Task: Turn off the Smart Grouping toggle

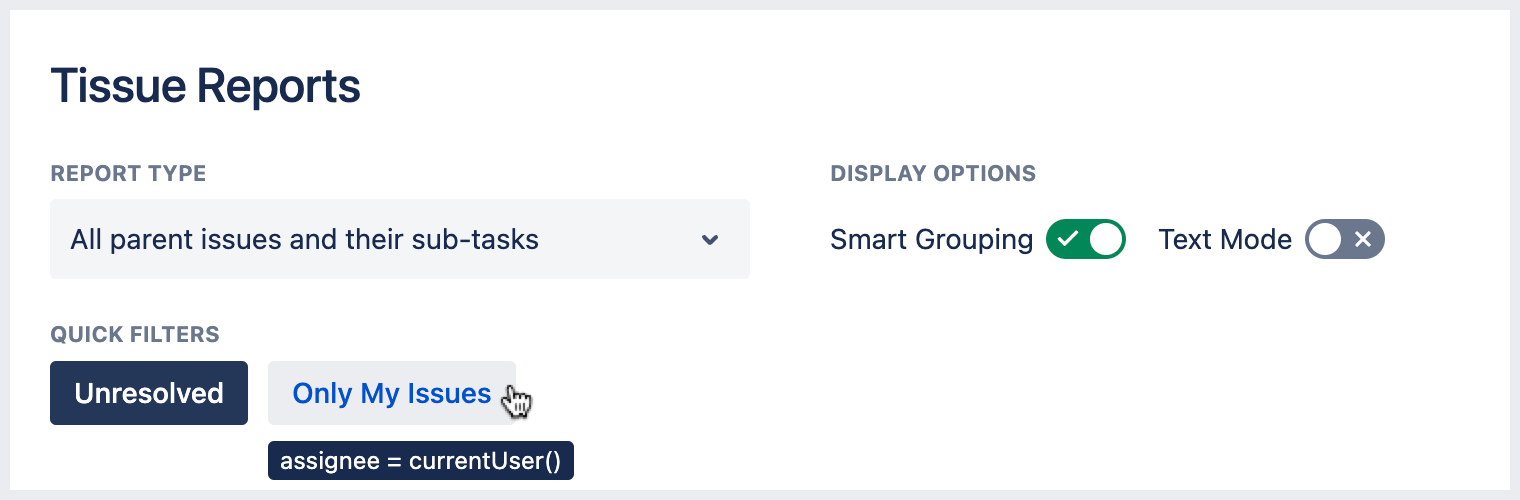Action: click(x=1086, y=240)
